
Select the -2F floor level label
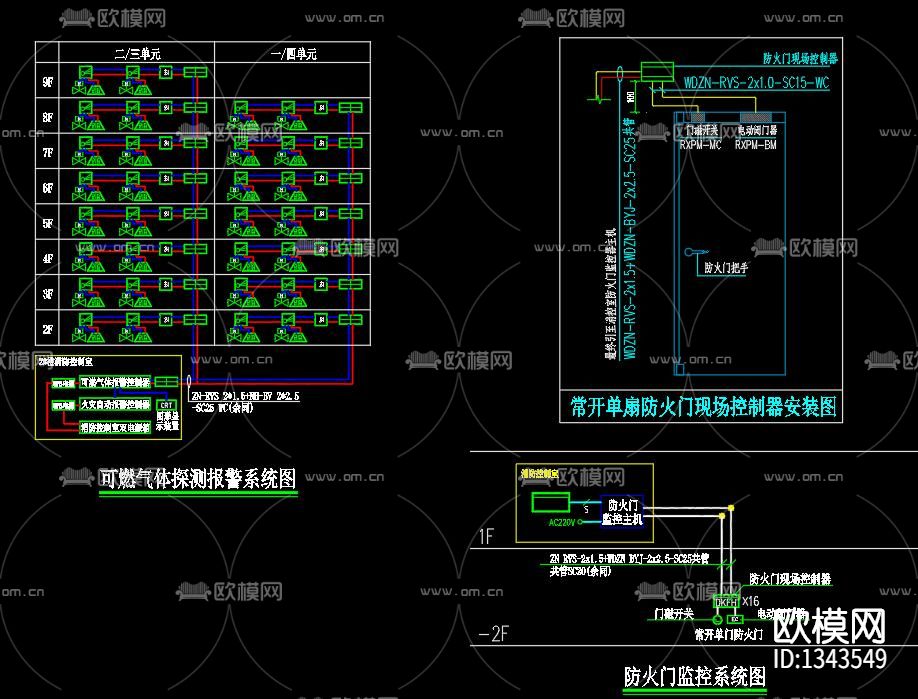[x=497, y=634]
